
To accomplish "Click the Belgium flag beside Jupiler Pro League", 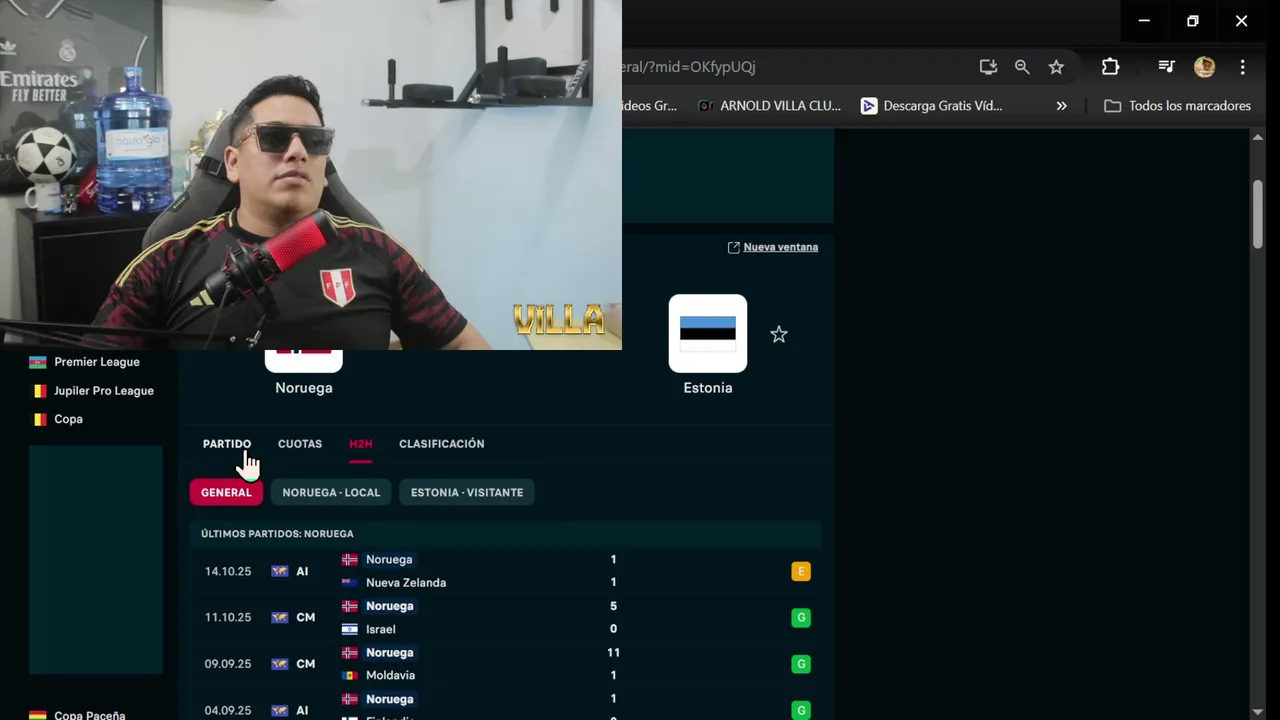I will pyautogui.click(x=38, y=391).
